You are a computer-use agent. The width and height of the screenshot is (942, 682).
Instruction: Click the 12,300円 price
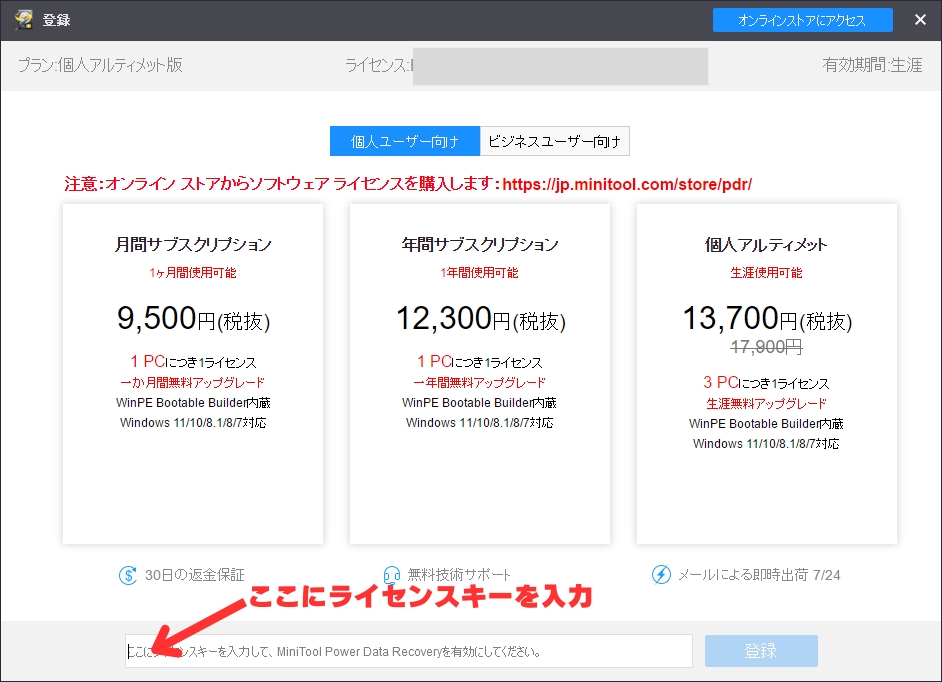(x=480, y=318)
